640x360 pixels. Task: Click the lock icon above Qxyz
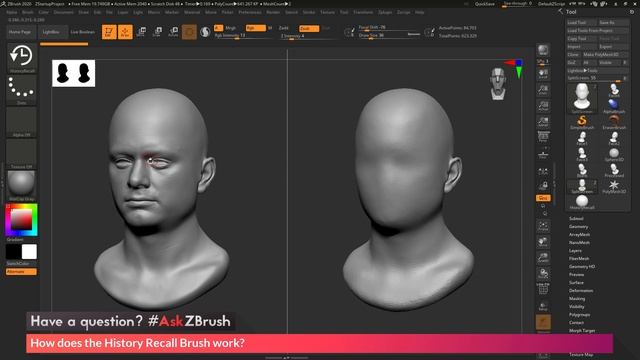(x=543, y=186)
